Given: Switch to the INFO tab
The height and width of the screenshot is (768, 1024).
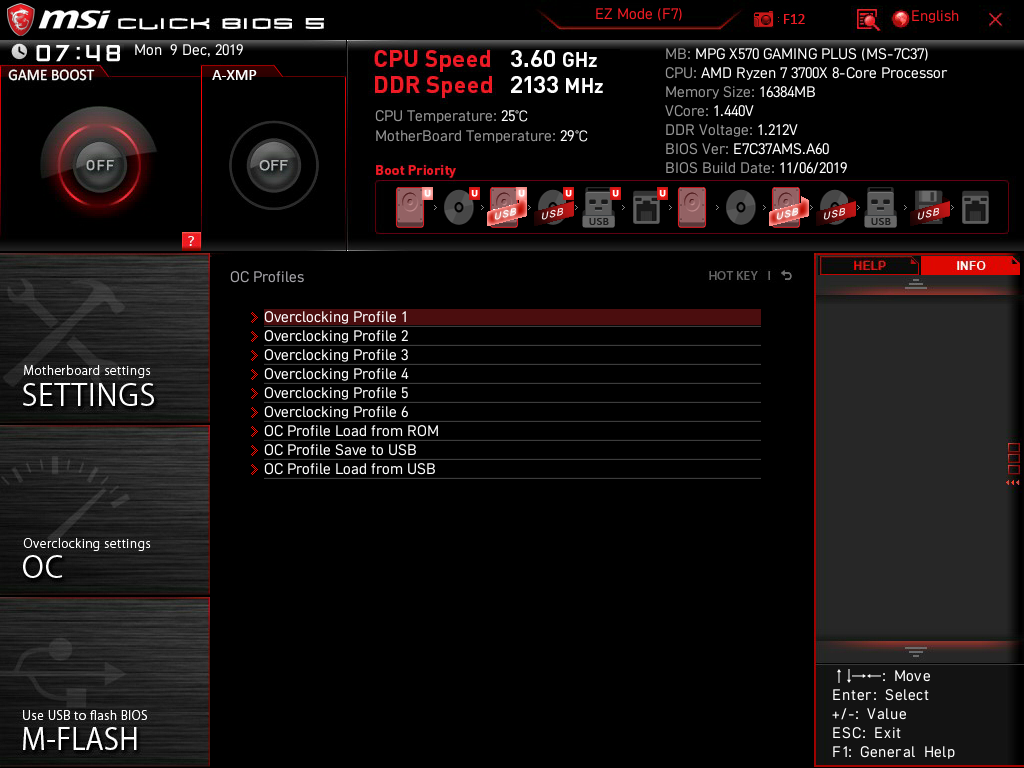Looking at the screenshot, I should 970,266.
